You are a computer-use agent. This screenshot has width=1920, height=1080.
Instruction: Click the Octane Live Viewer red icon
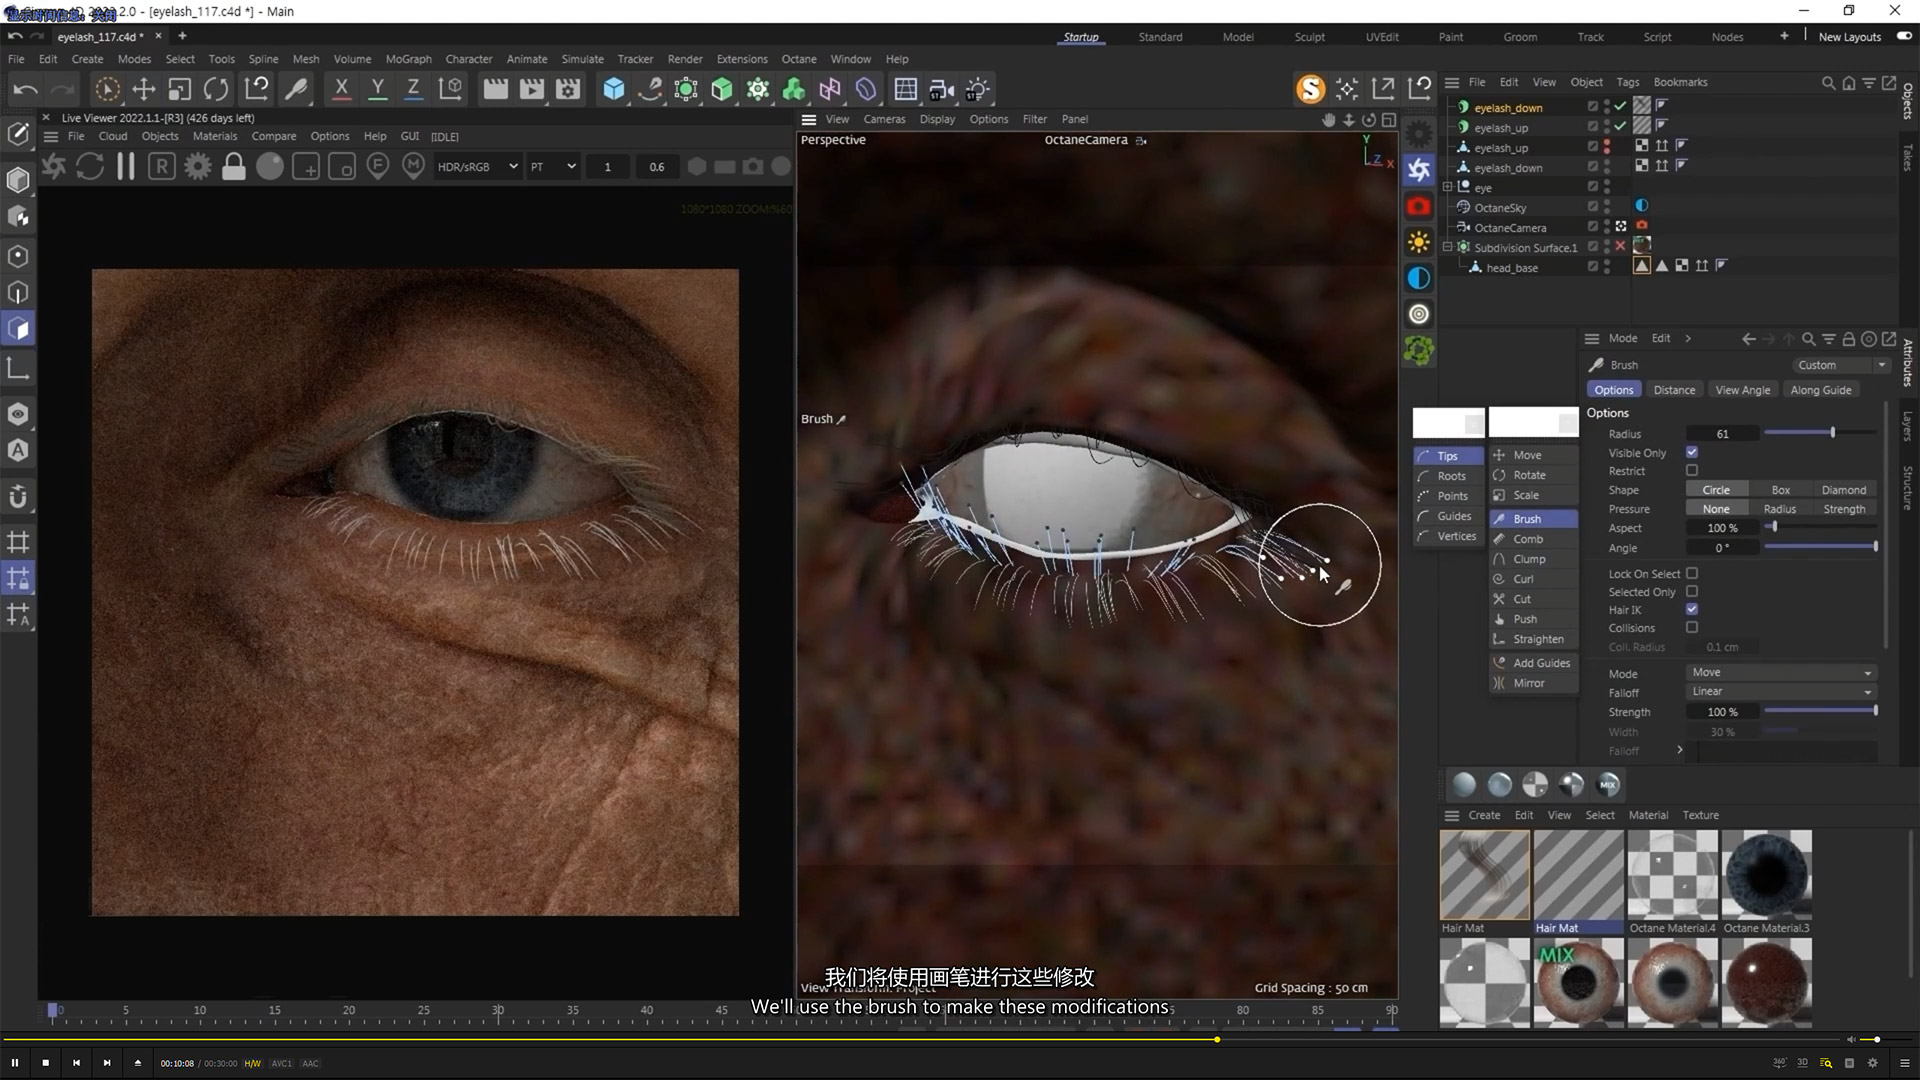1418,207
